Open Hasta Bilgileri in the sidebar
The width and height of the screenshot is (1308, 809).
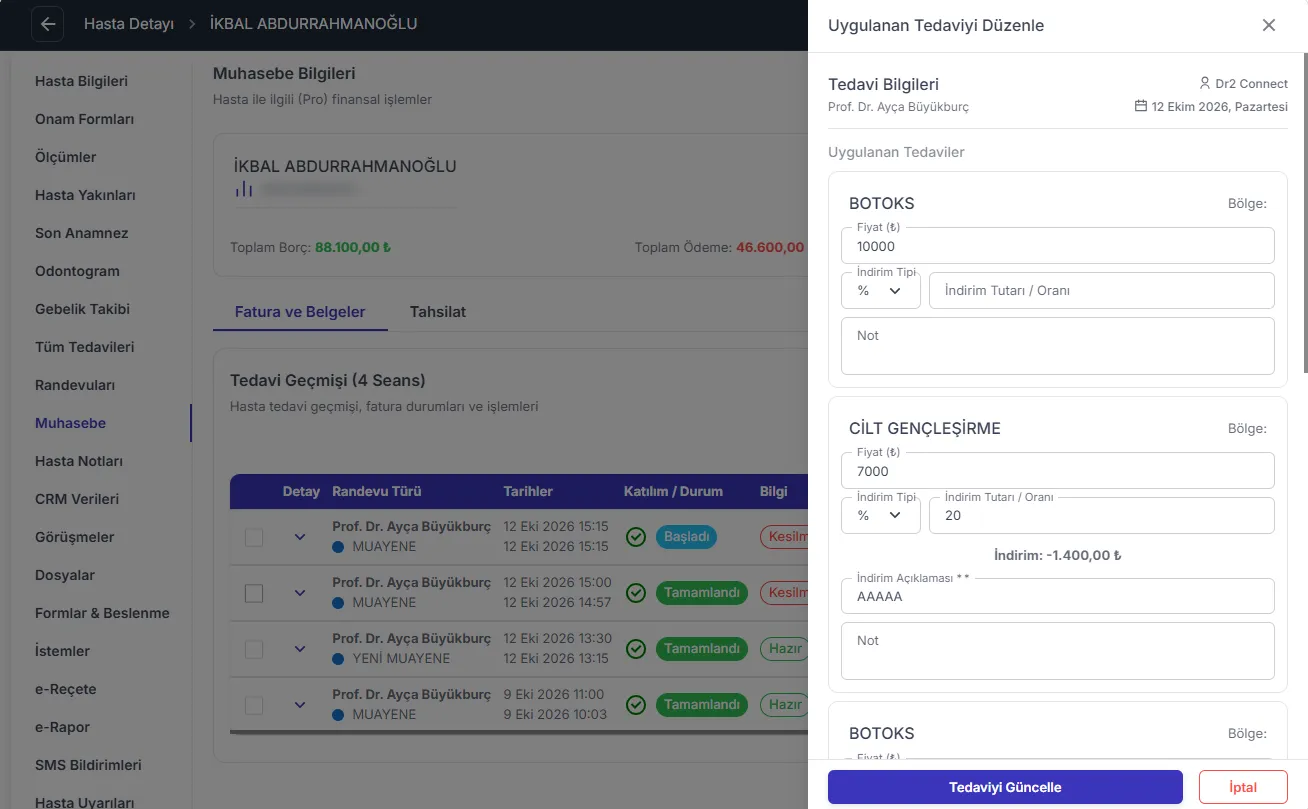click(x=81, y=81)
